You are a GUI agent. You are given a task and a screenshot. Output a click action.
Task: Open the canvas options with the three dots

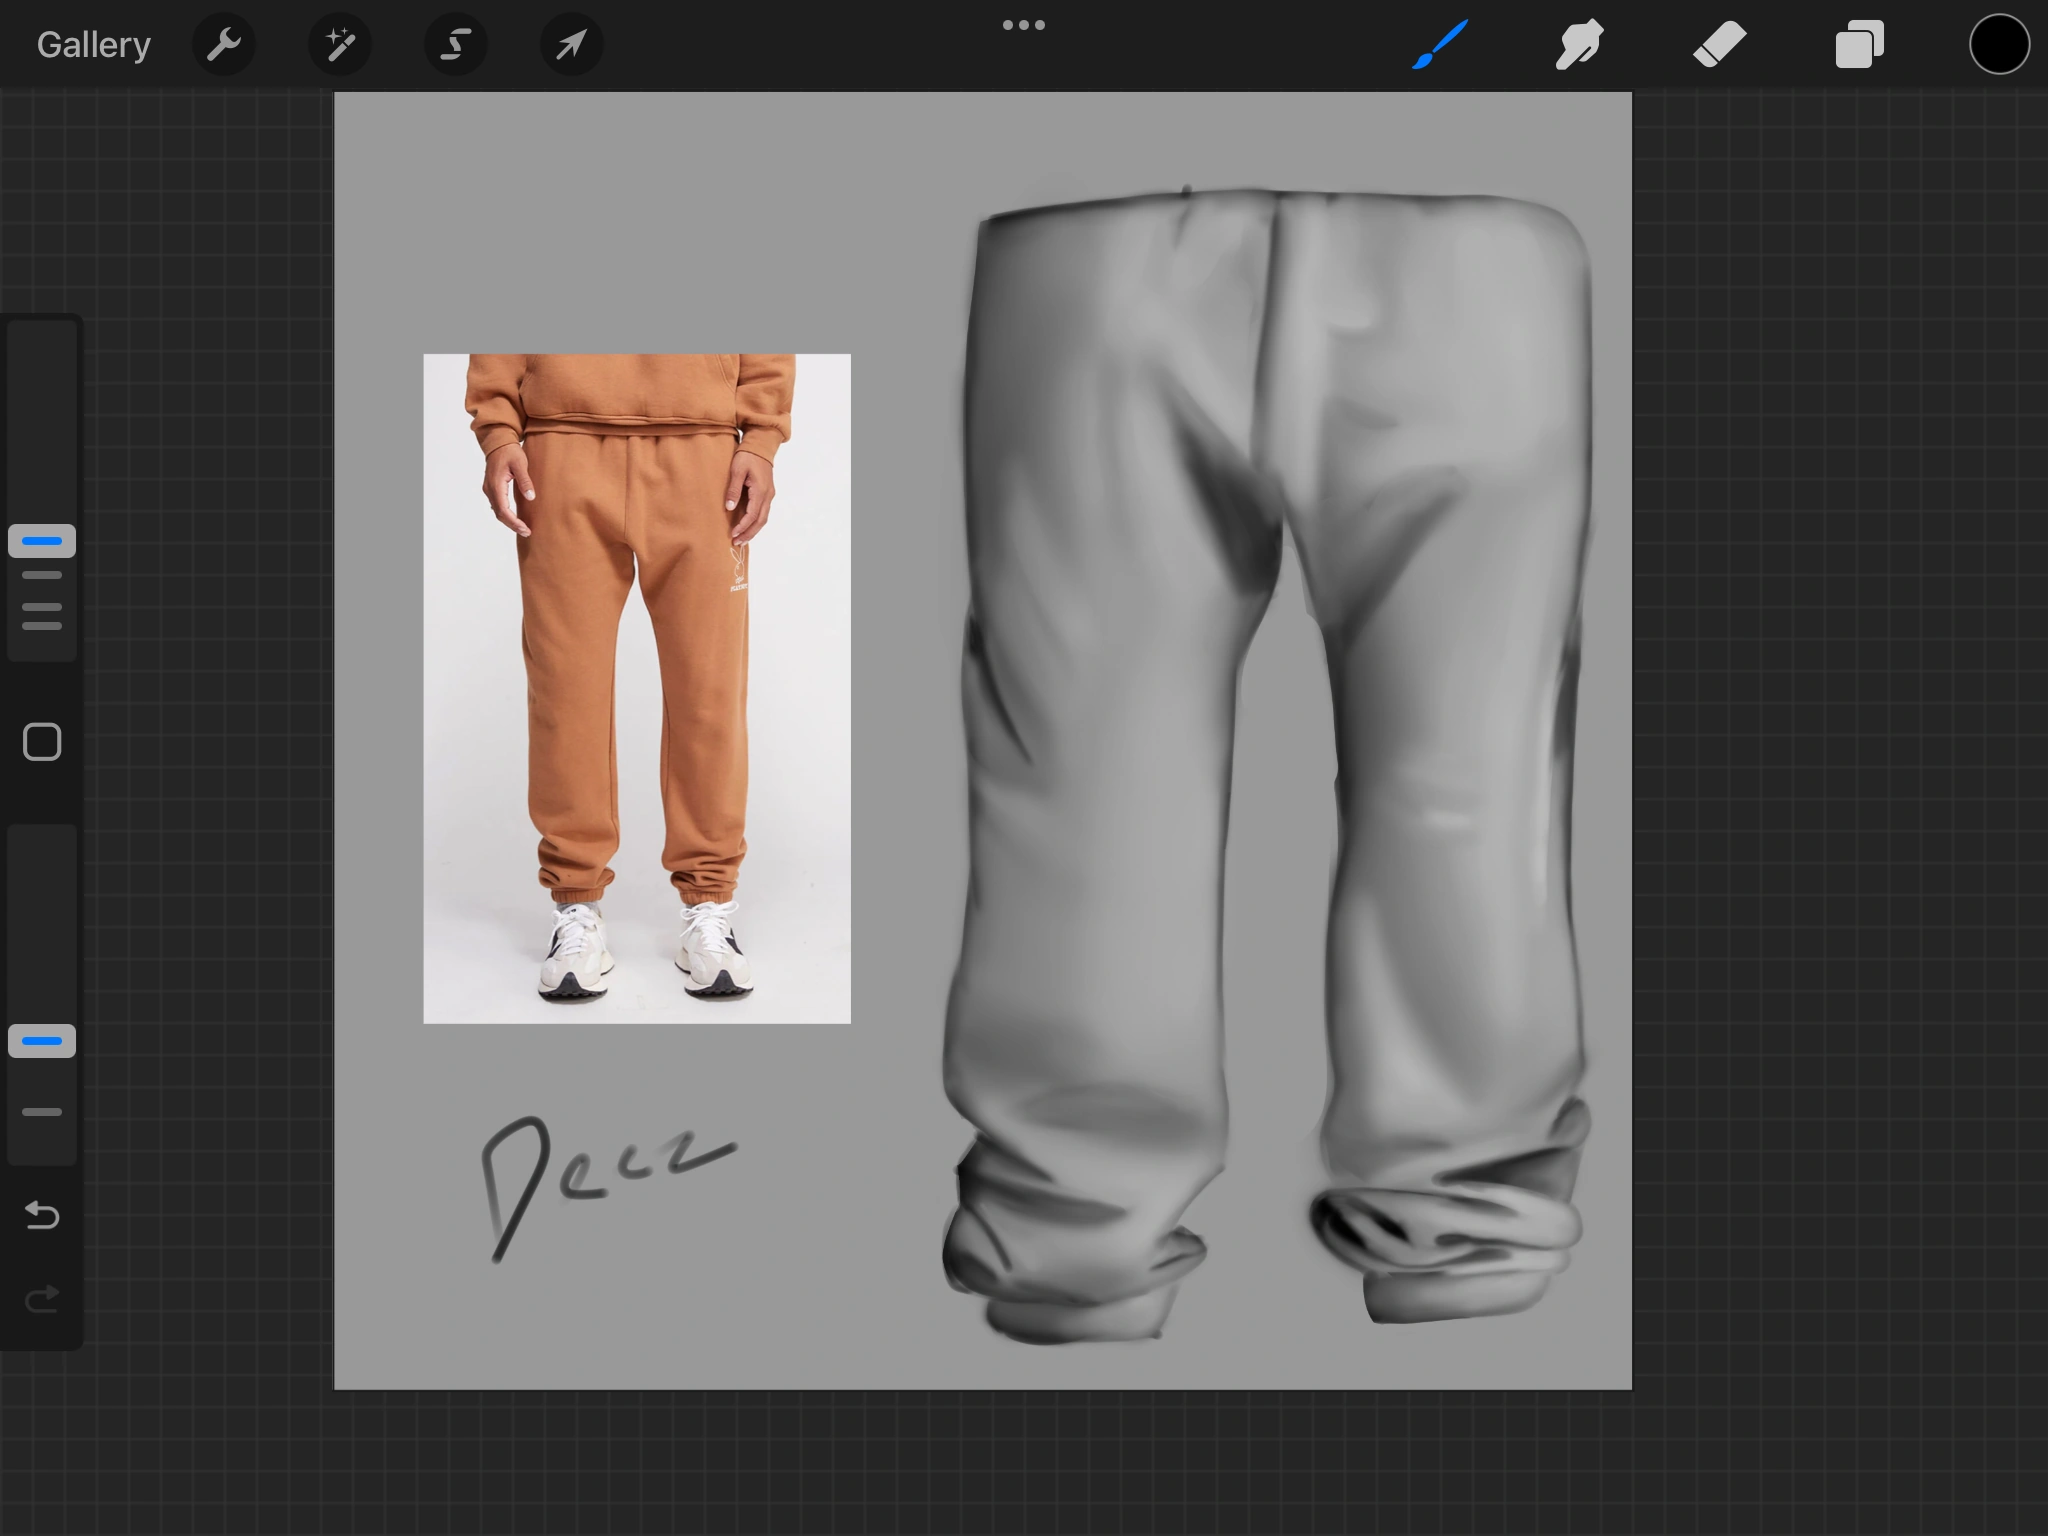click(1024, 24)
